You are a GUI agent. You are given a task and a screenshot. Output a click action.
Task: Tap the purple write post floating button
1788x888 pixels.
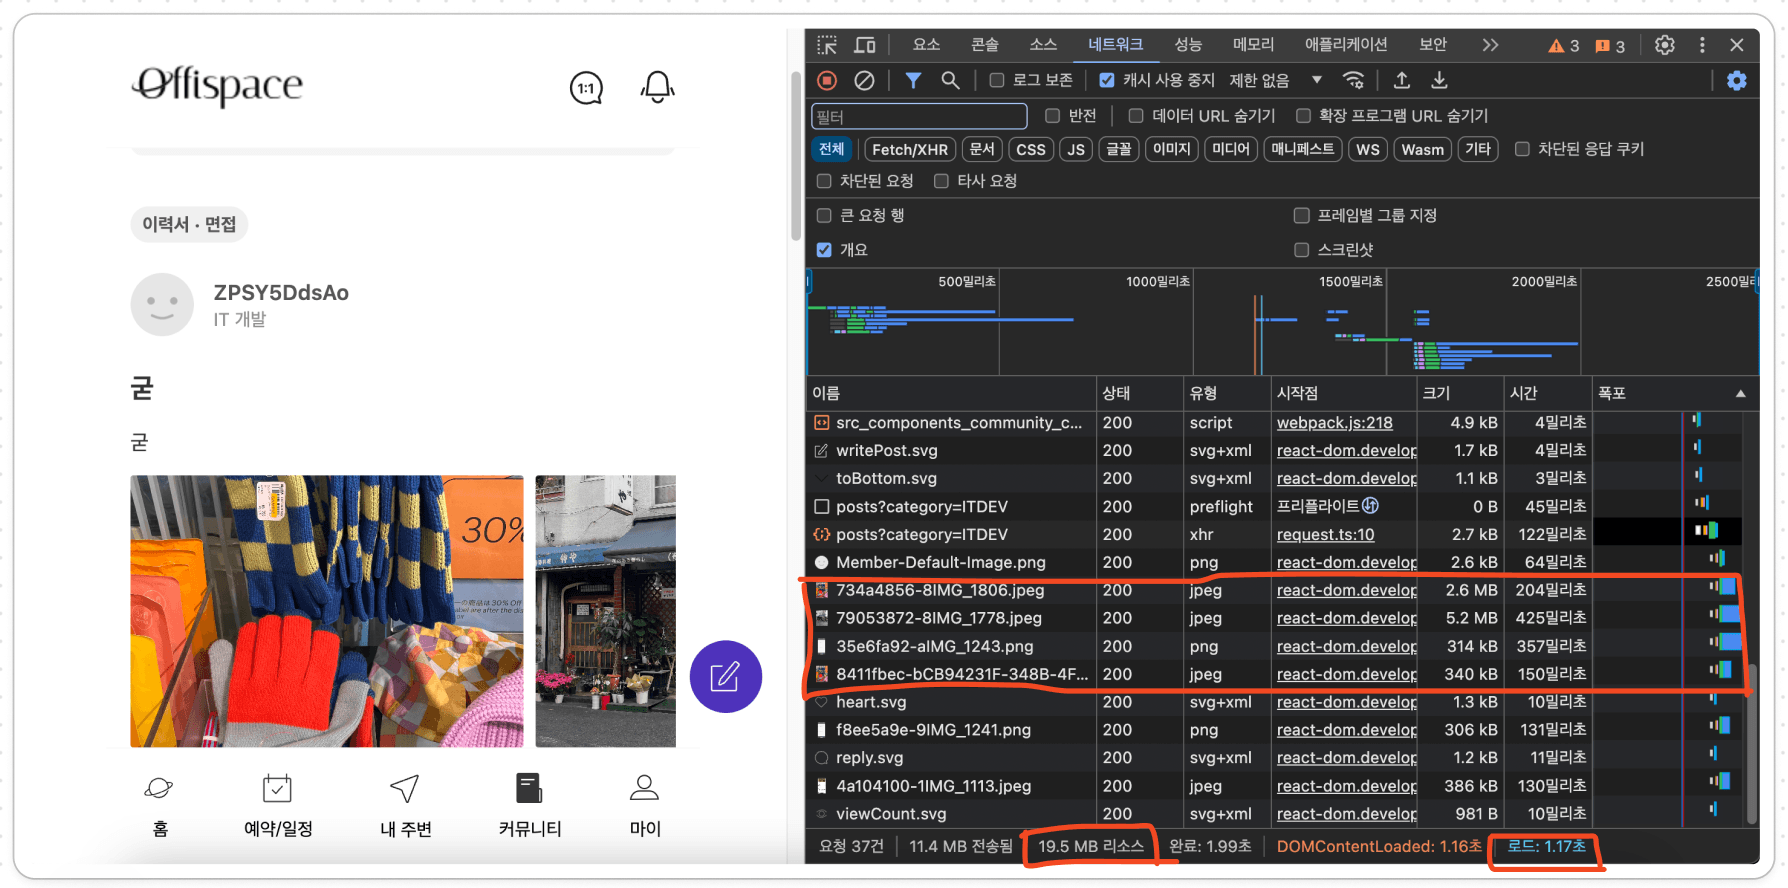[x=725, y=677]
